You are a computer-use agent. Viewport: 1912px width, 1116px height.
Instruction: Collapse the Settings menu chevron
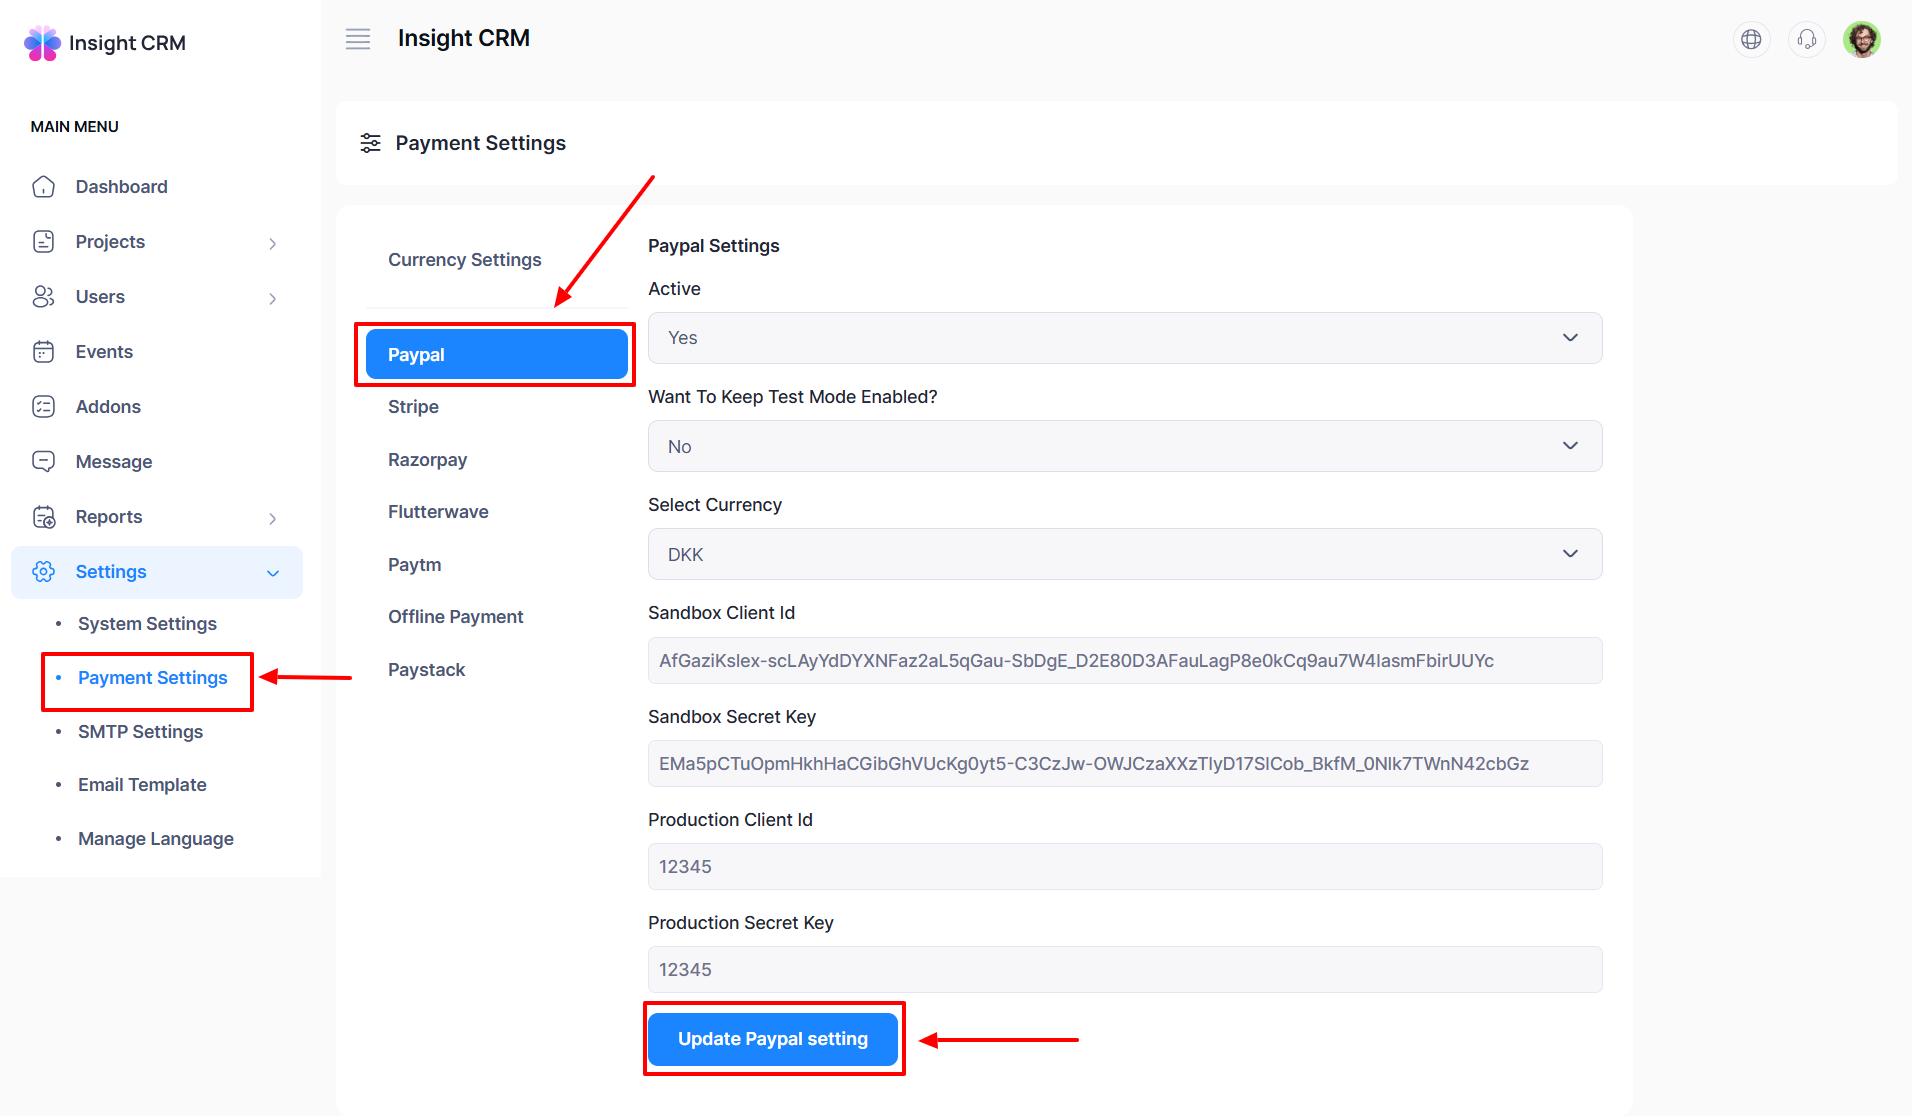pos(272,573)
